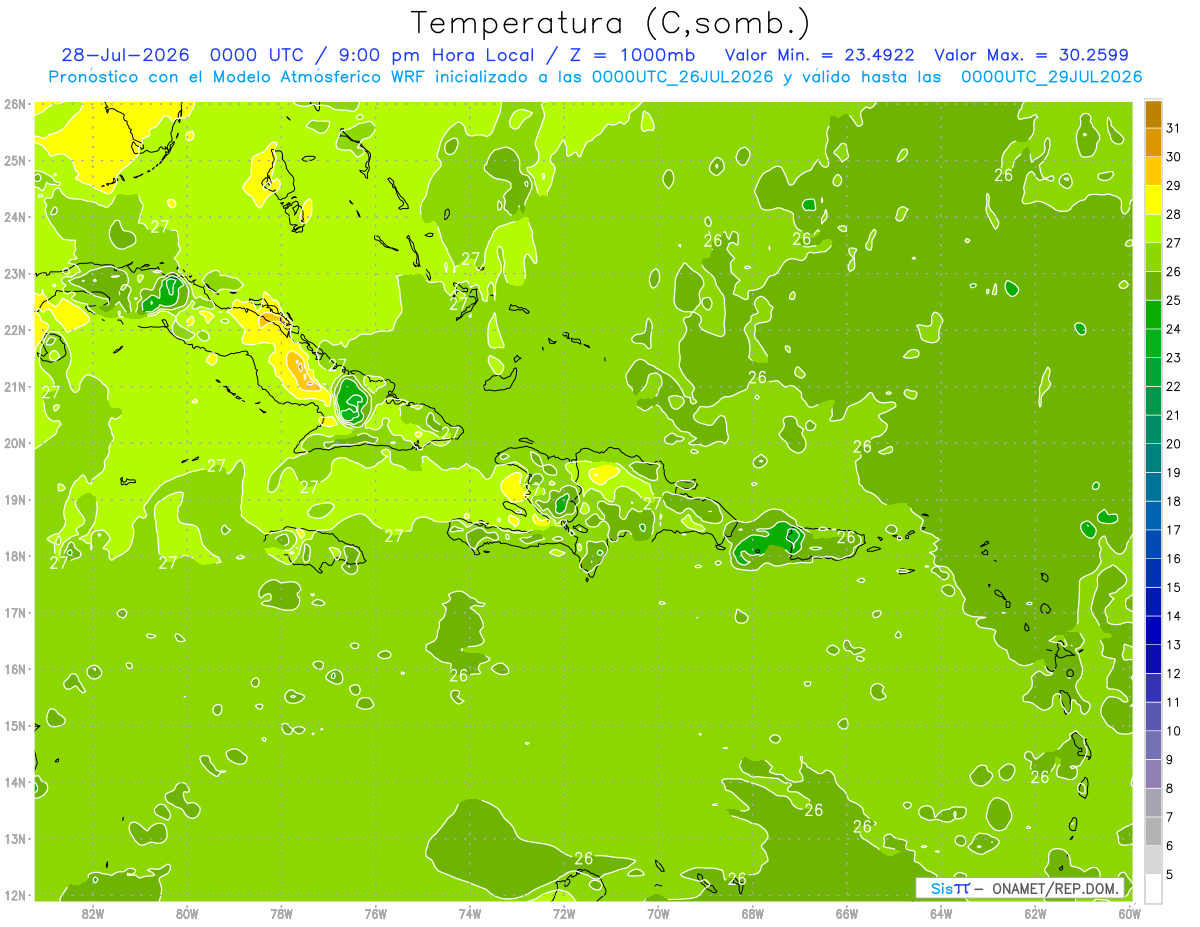The width and height of the screenshot is (1200, 927).
Task: Click the legend value "31"
Action: (x=1174, y=128)
